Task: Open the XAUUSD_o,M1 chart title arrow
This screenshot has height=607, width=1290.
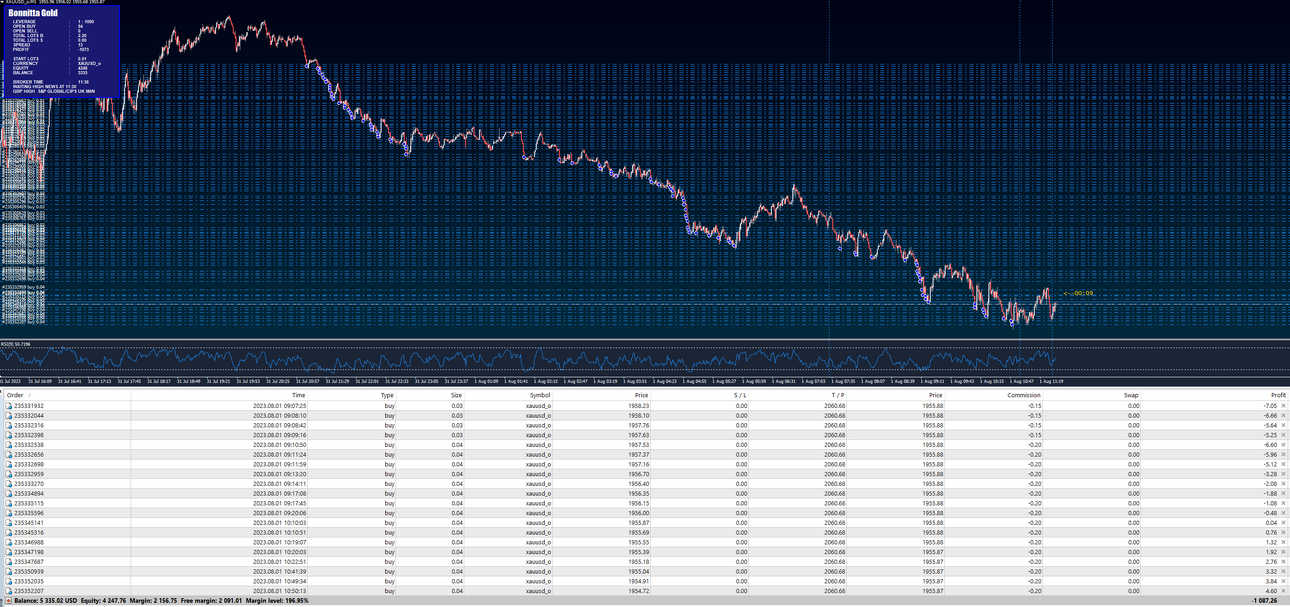Action: tap(3, 2)
